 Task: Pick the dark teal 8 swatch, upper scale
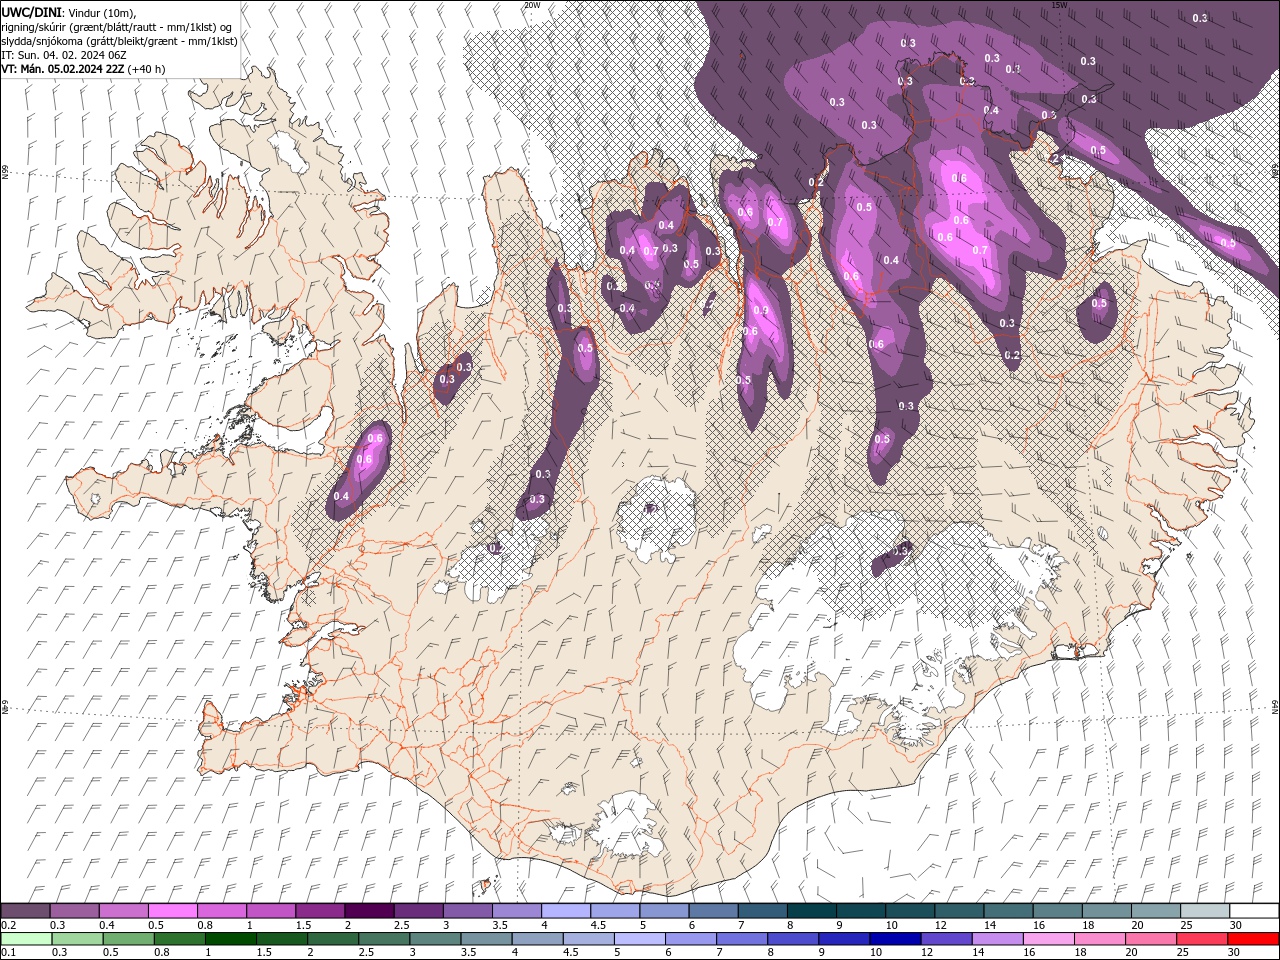click(810, 911)
